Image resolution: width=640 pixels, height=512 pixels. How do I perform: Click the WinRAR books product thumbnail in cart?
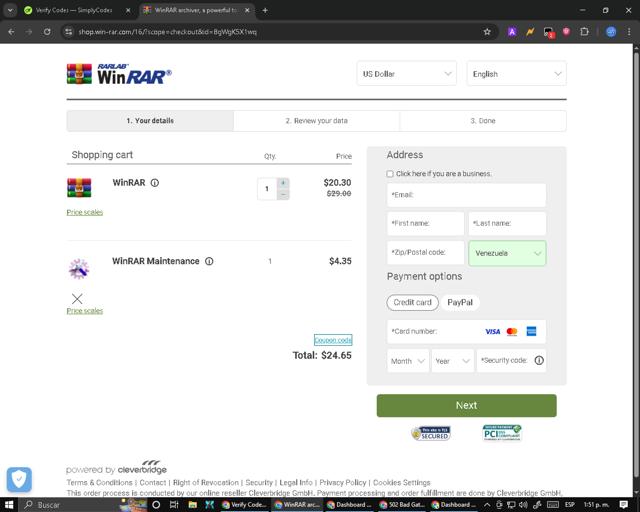pyautogui.click(x=79, y=188)
